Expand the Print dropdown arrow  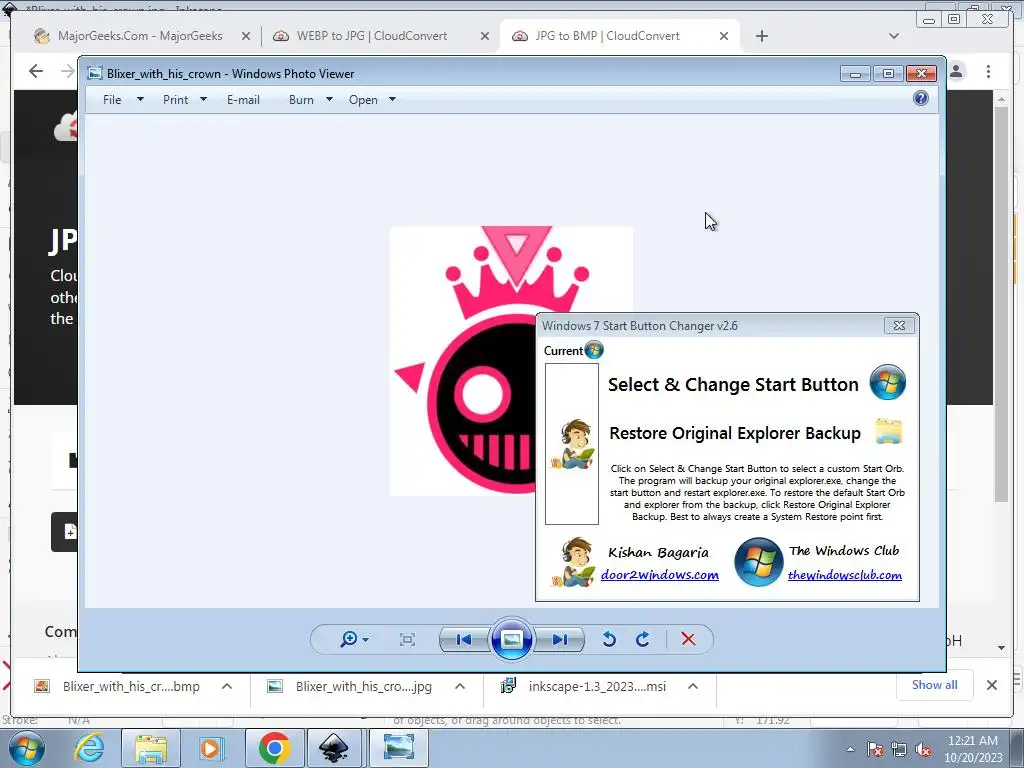click(203, 100)
